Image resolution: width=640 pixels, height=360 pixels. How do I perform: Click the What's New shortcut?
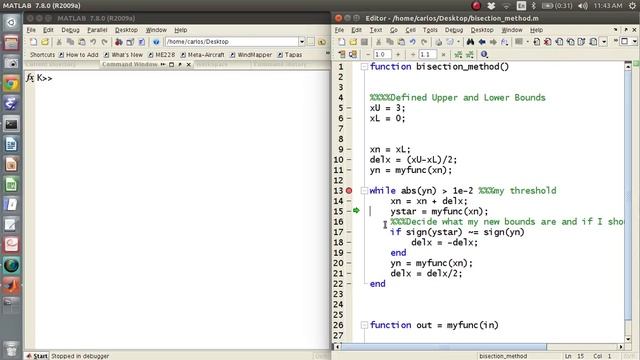pyautogui.click(x=123, y=54)
